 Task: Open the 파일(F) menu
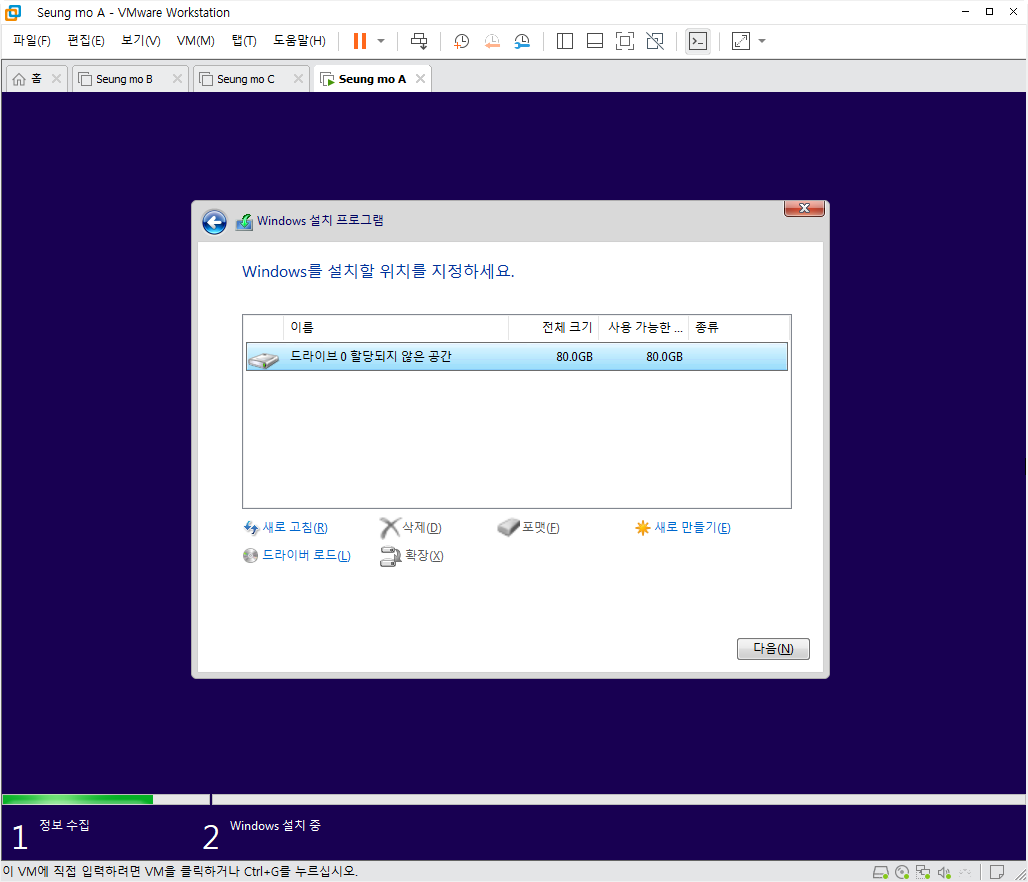(x=31, y=41)
